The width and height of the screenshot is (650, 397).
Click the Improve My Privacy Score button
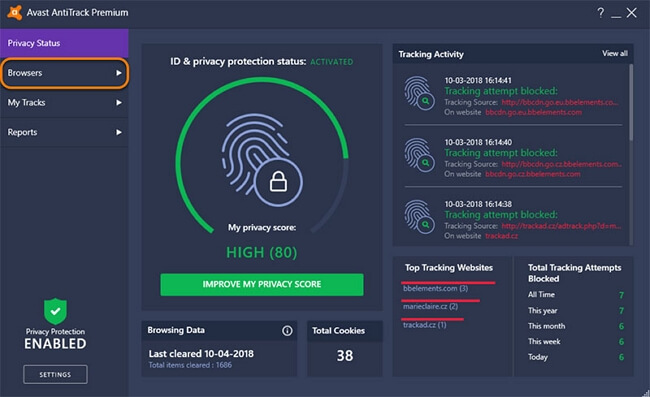point(262,284)
